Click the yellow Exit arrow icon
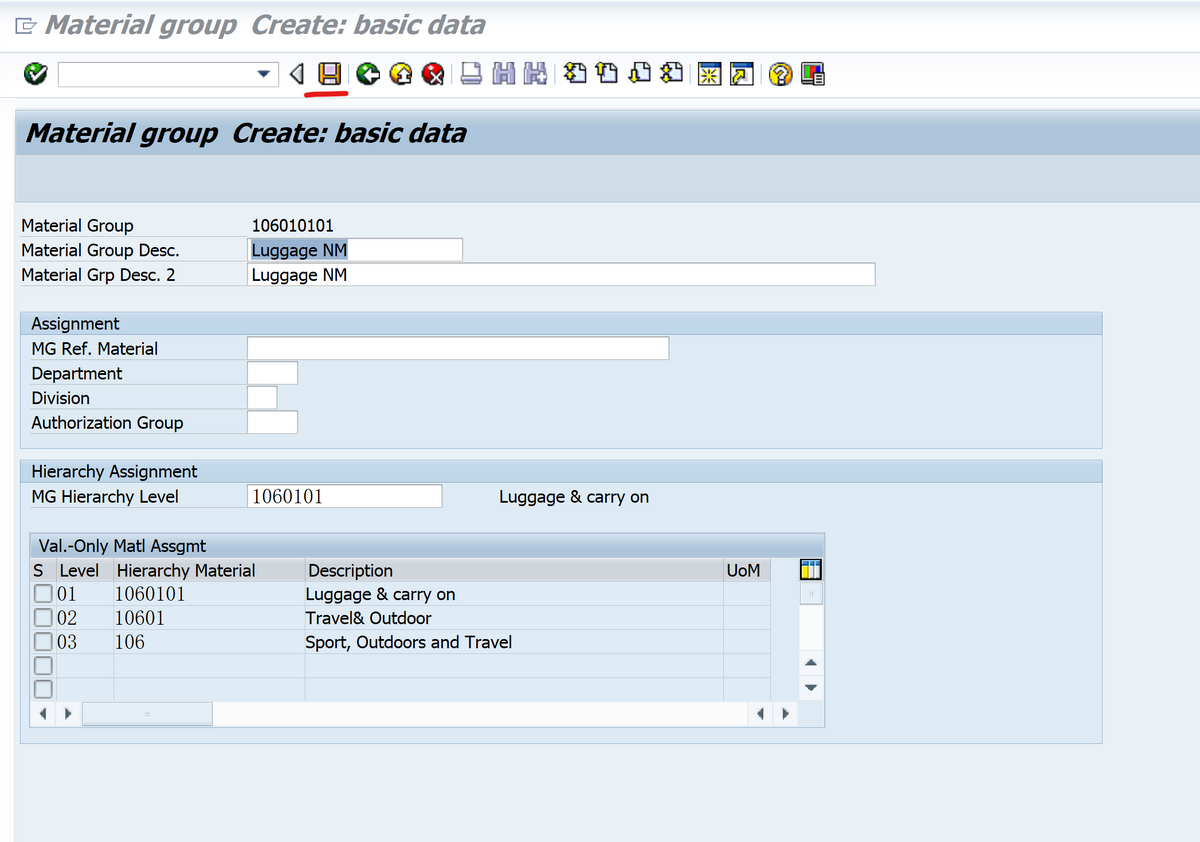The height and width of the screenshot is (842, 1200). tap(401, 74)
